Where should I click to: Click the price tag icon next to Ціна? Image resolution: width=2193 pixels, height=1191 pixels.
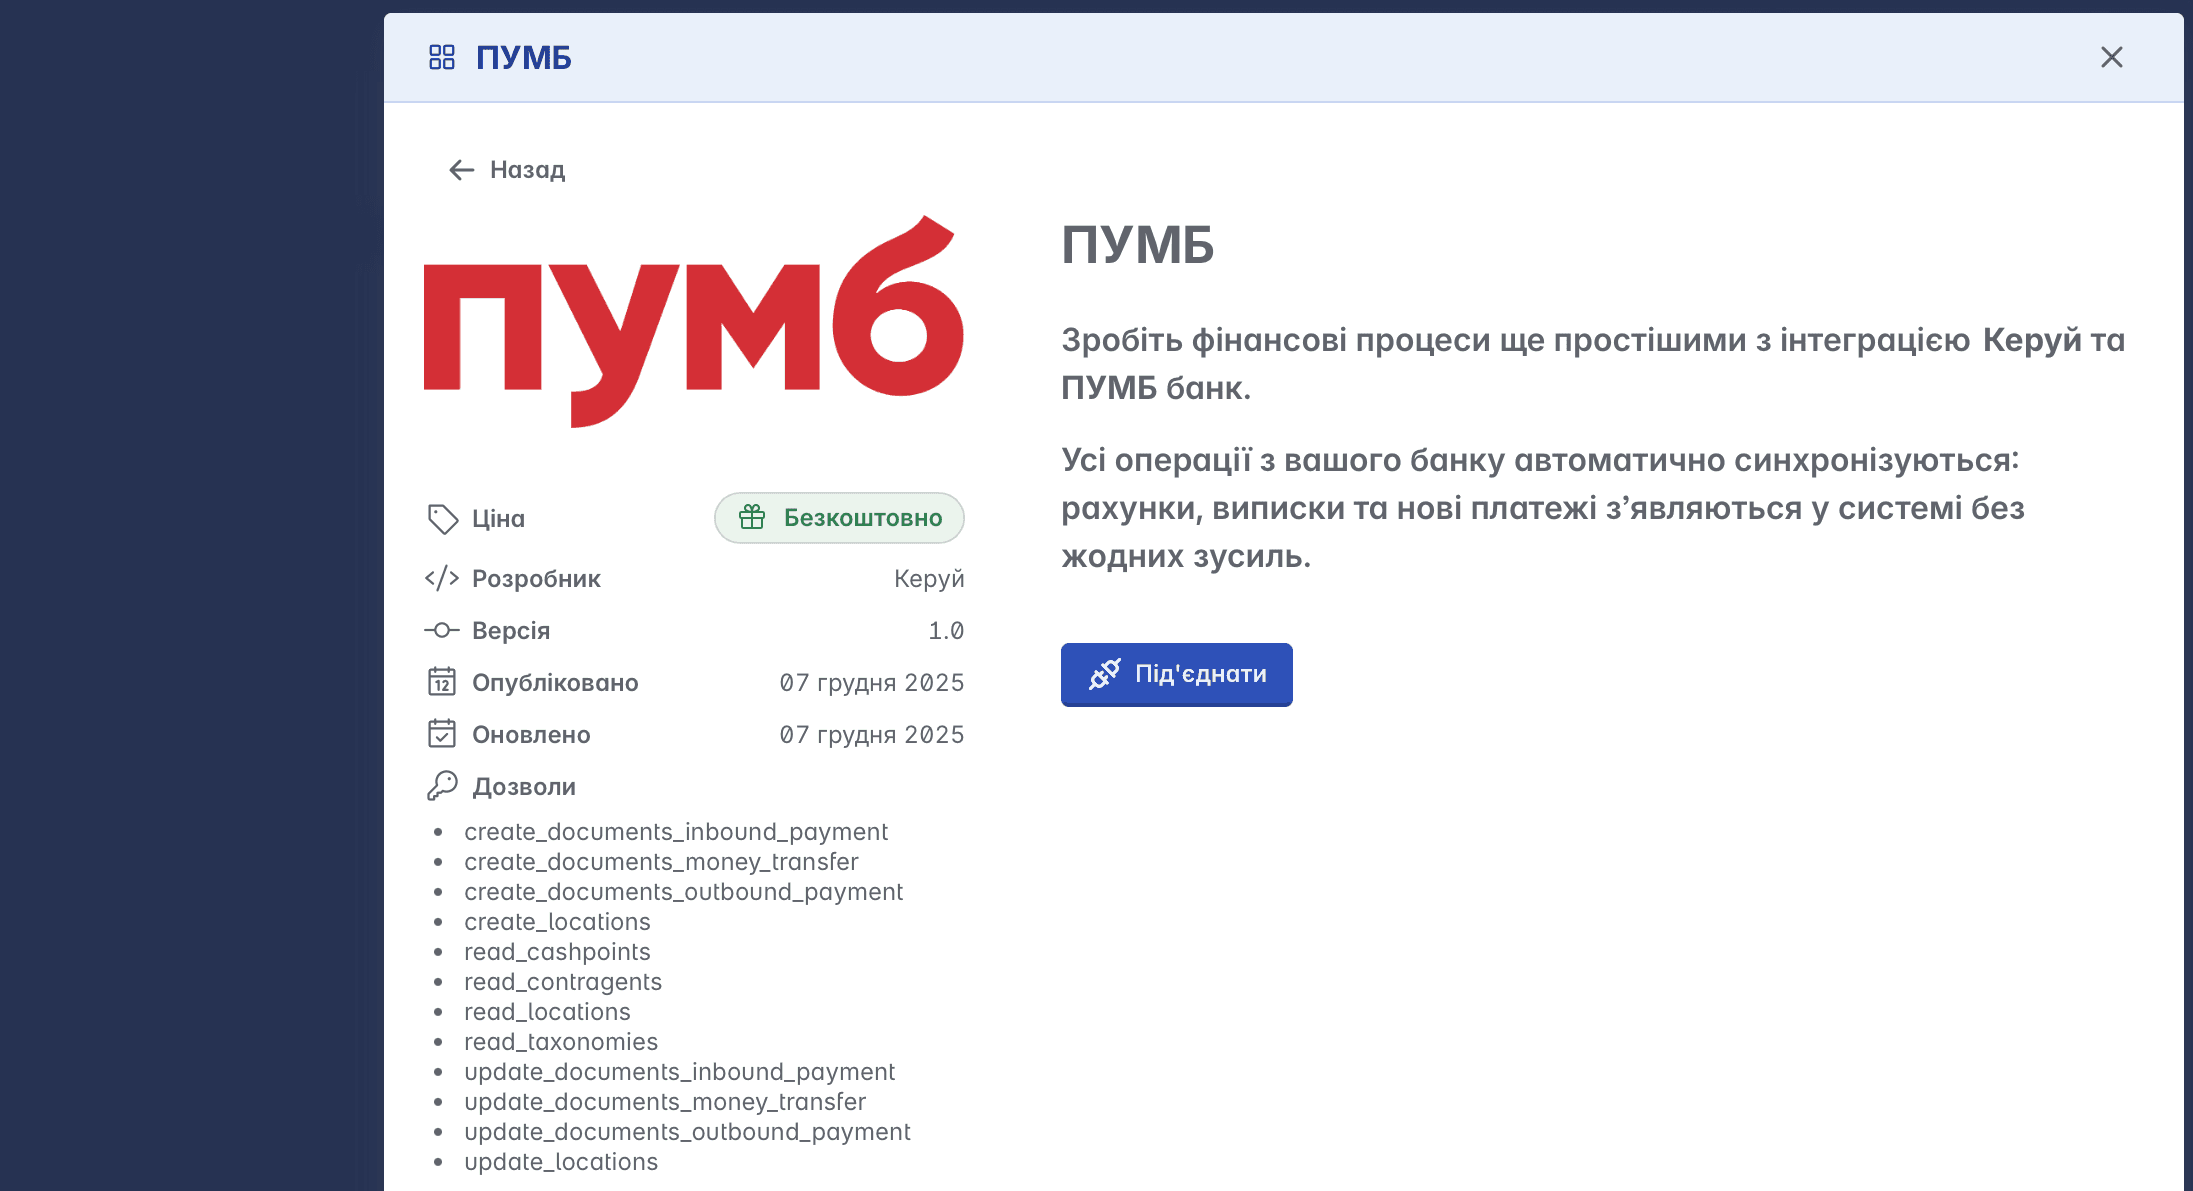click(442, 518)
